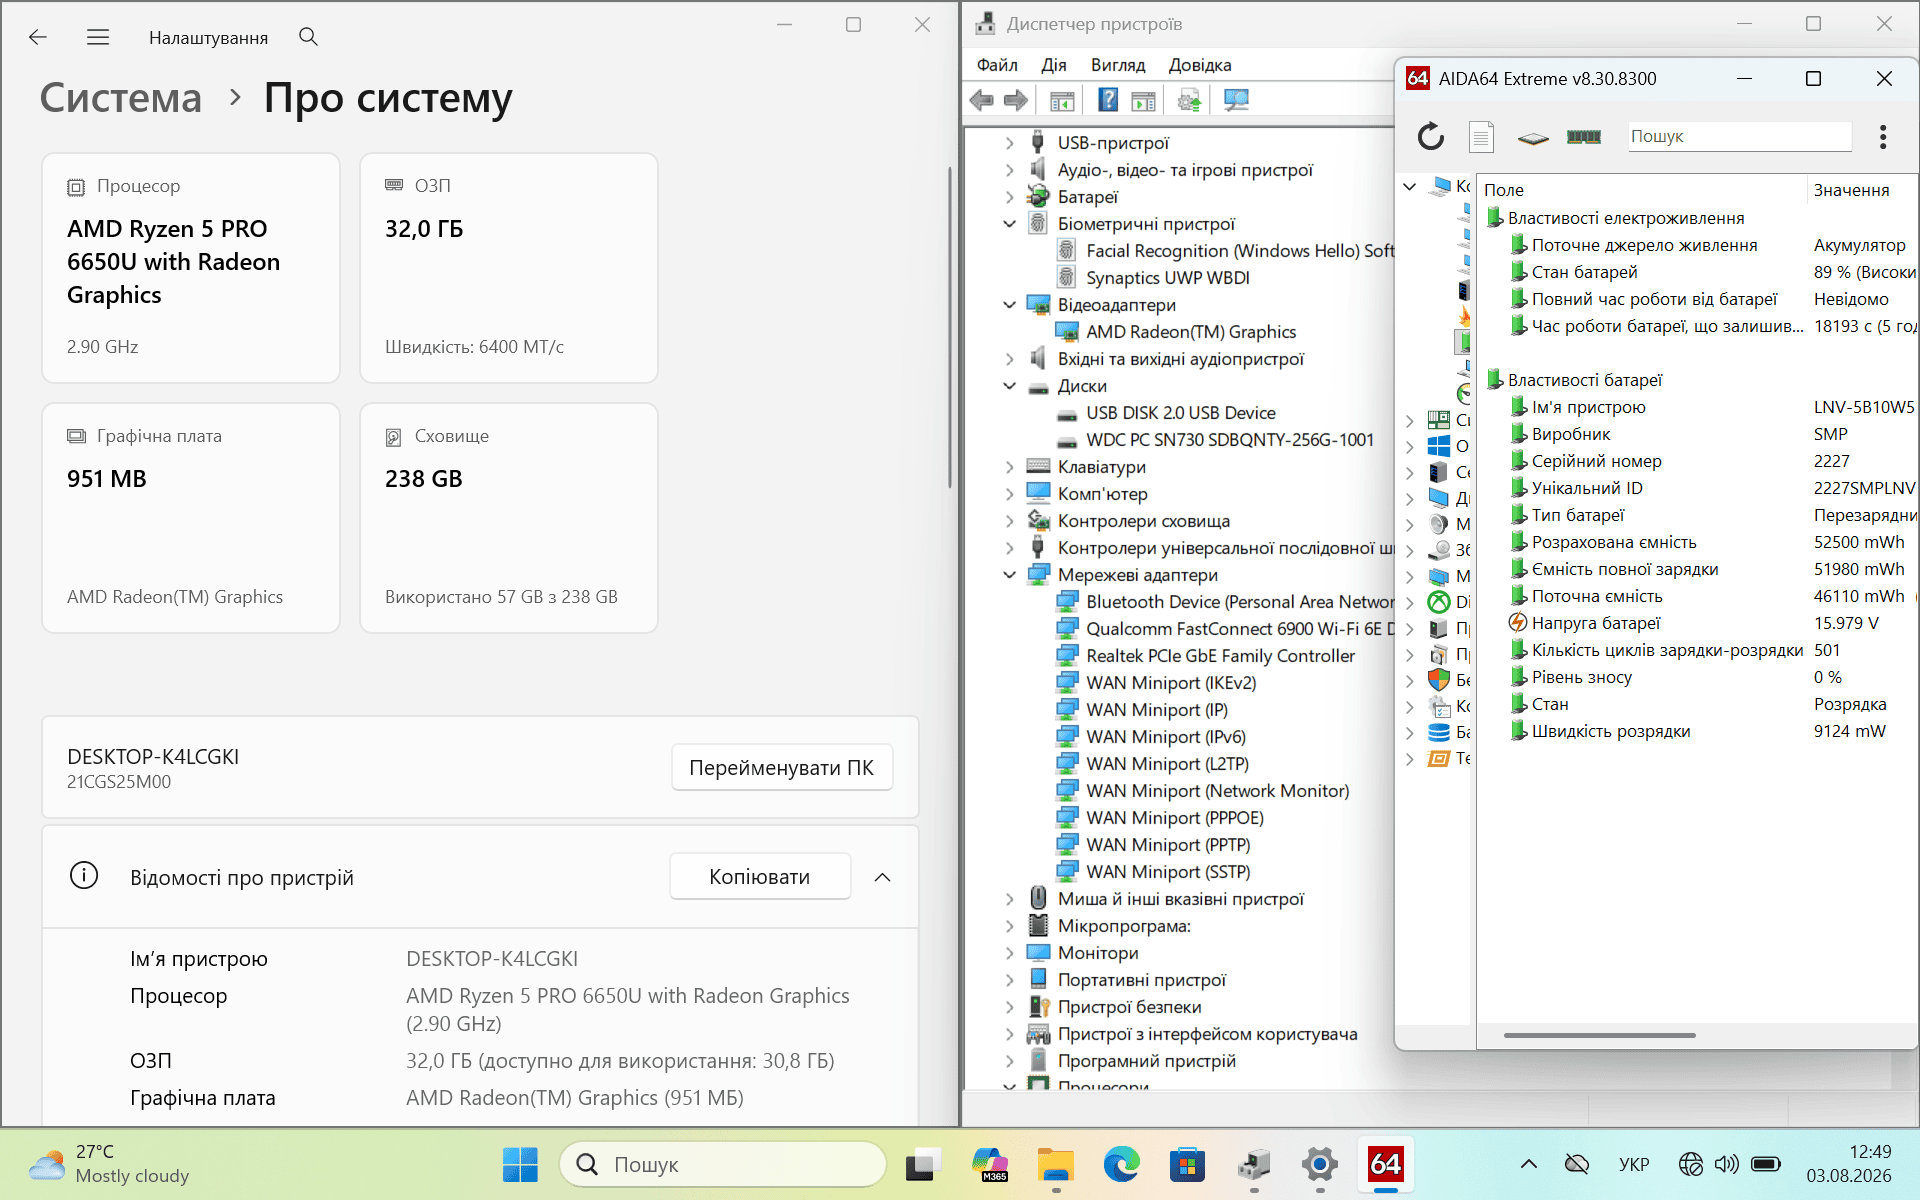1920x1200 pixels.
Task: Click the CPU chip icon in AIDA64 toolbar
Action: click(x=1533, y=137)
